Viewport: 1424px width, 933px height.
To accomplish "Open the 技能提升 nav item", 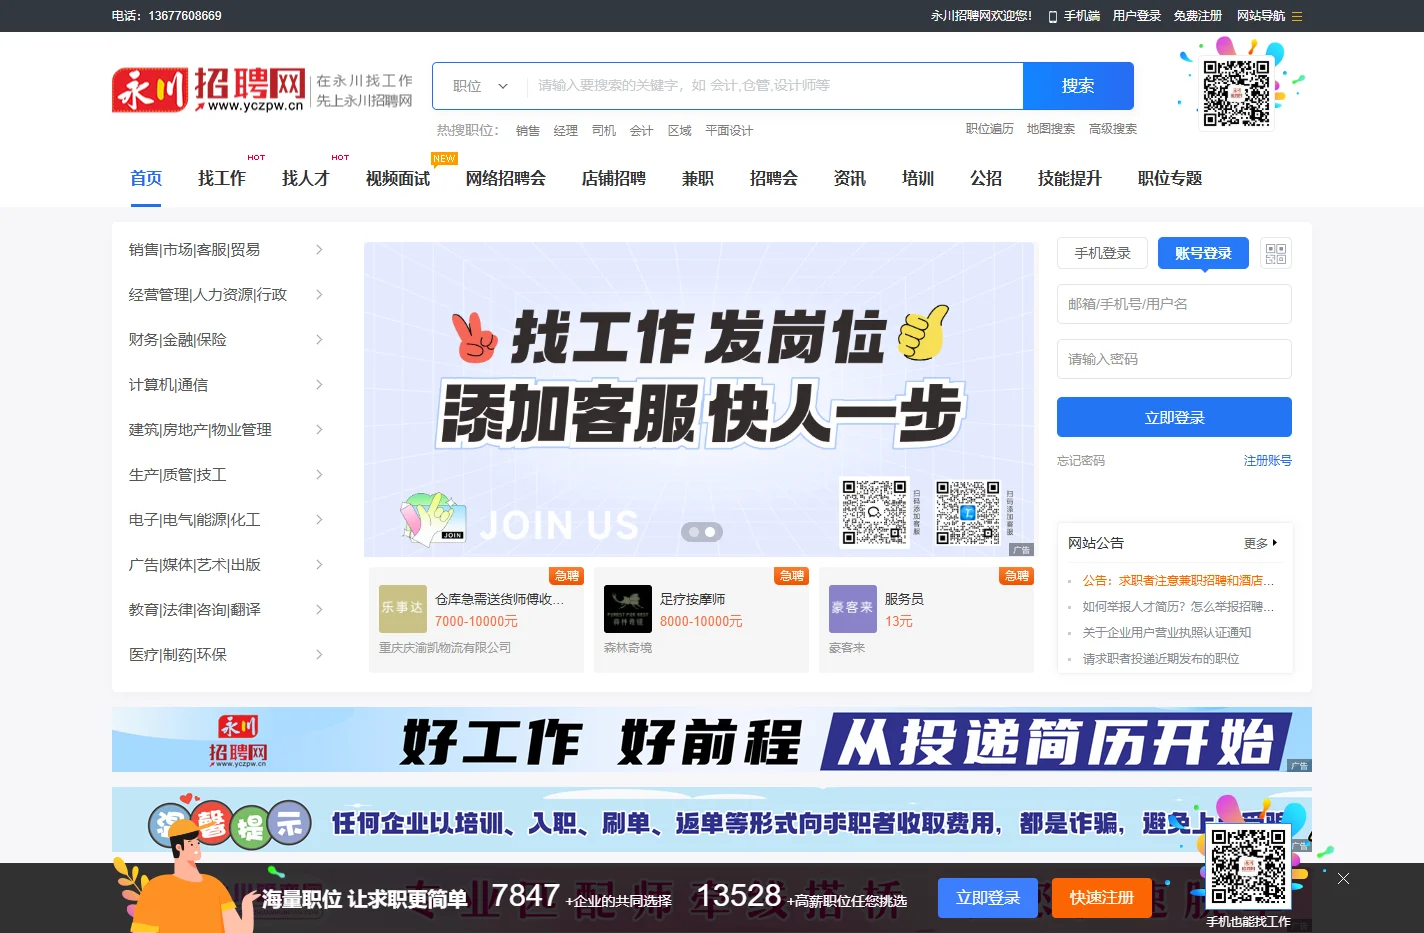I will [1070, 178].
